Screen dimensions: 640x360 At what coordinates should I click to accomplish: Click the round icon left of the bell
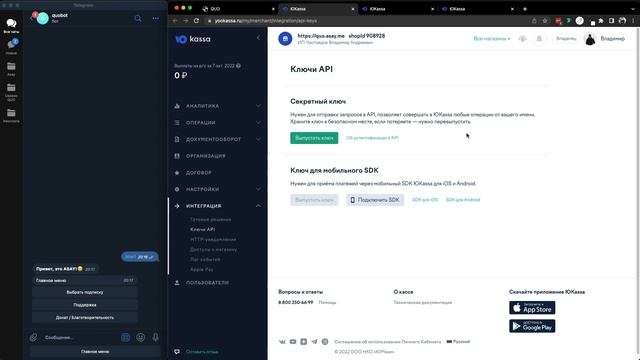[x=522, y=39]
